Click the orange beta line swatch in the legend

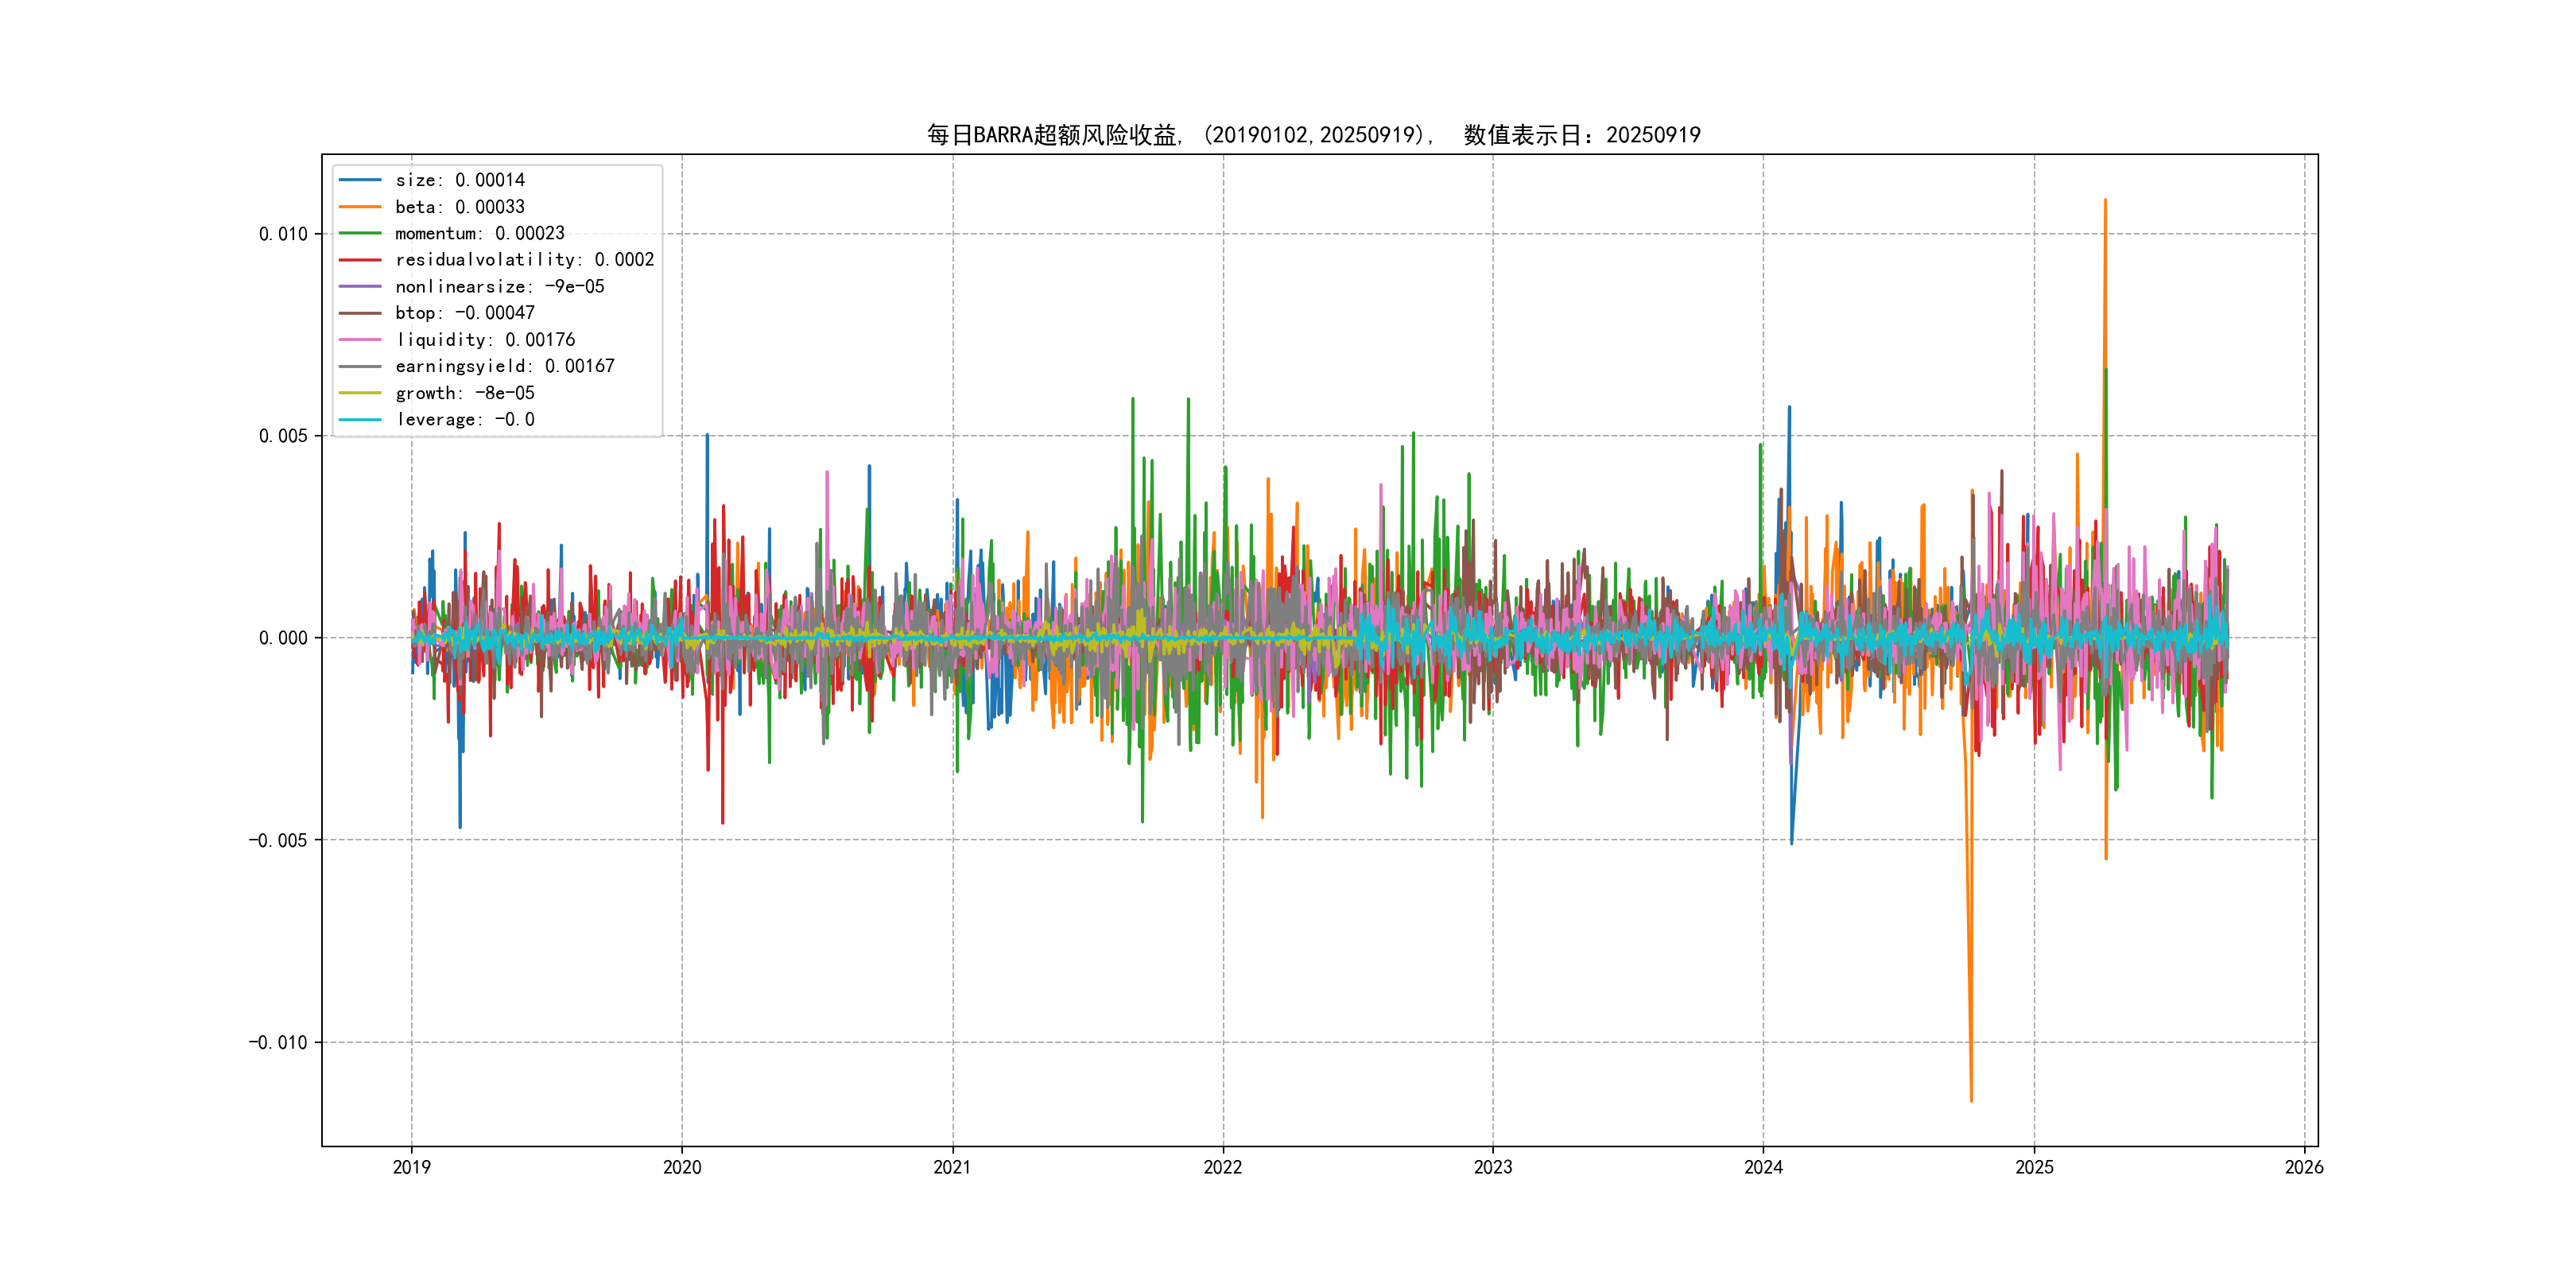coord(360,207)
